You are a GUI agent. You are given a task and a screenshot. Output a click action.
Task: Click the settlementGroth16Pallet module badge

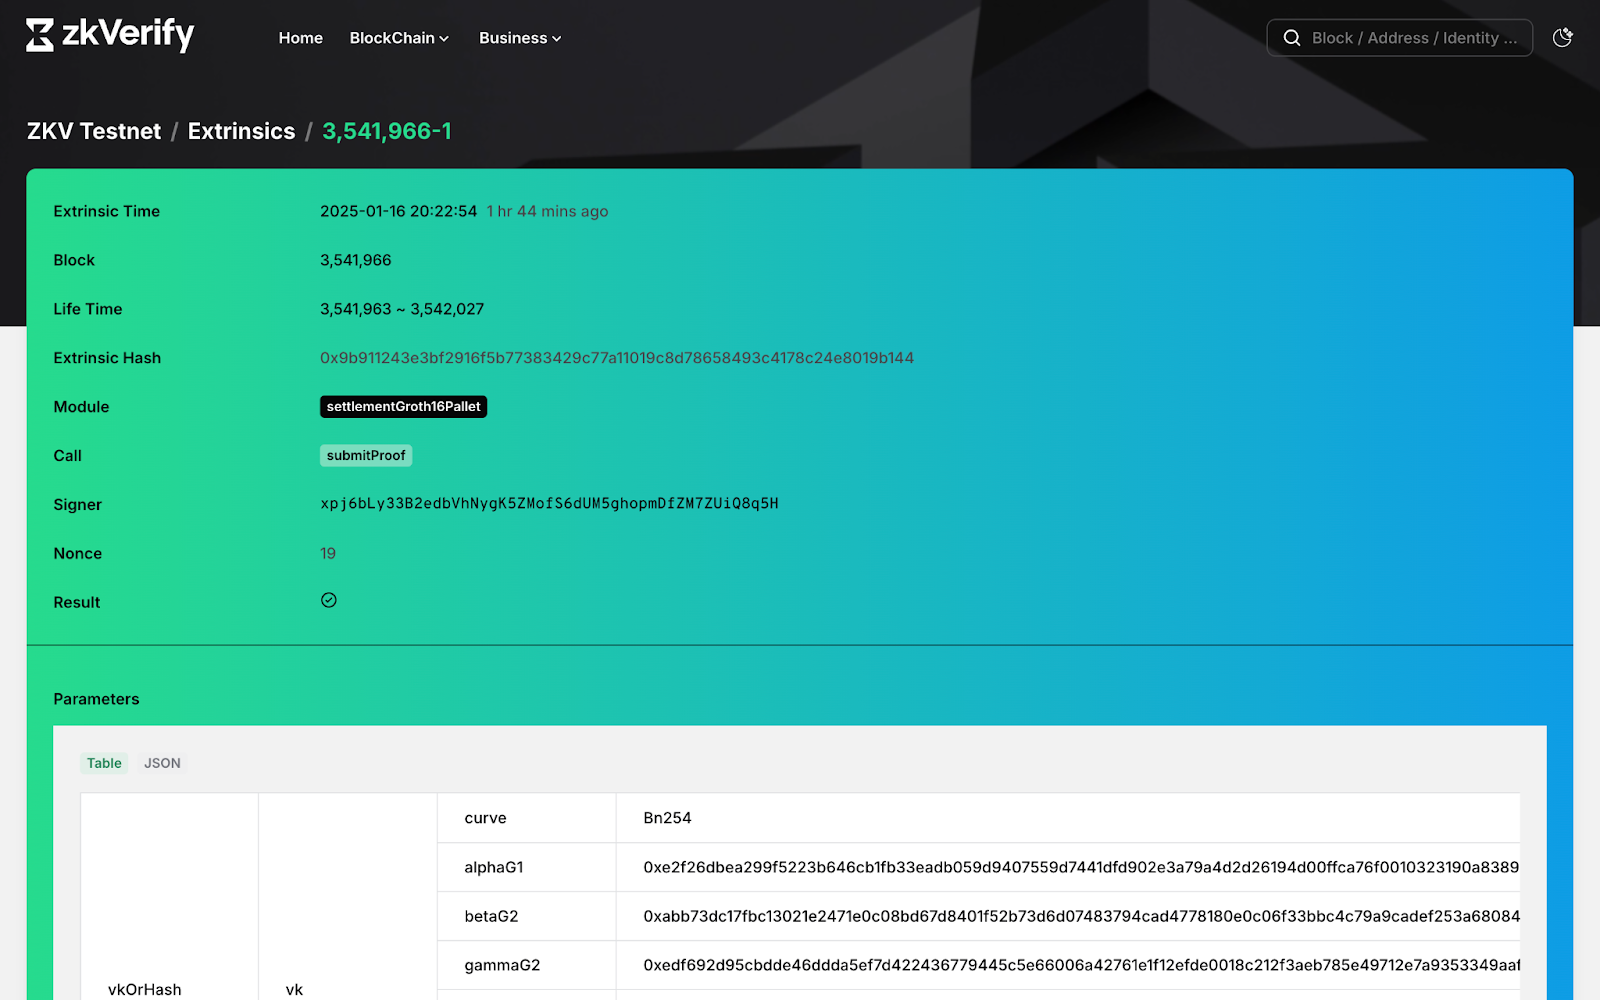click(x=403, y=407)
